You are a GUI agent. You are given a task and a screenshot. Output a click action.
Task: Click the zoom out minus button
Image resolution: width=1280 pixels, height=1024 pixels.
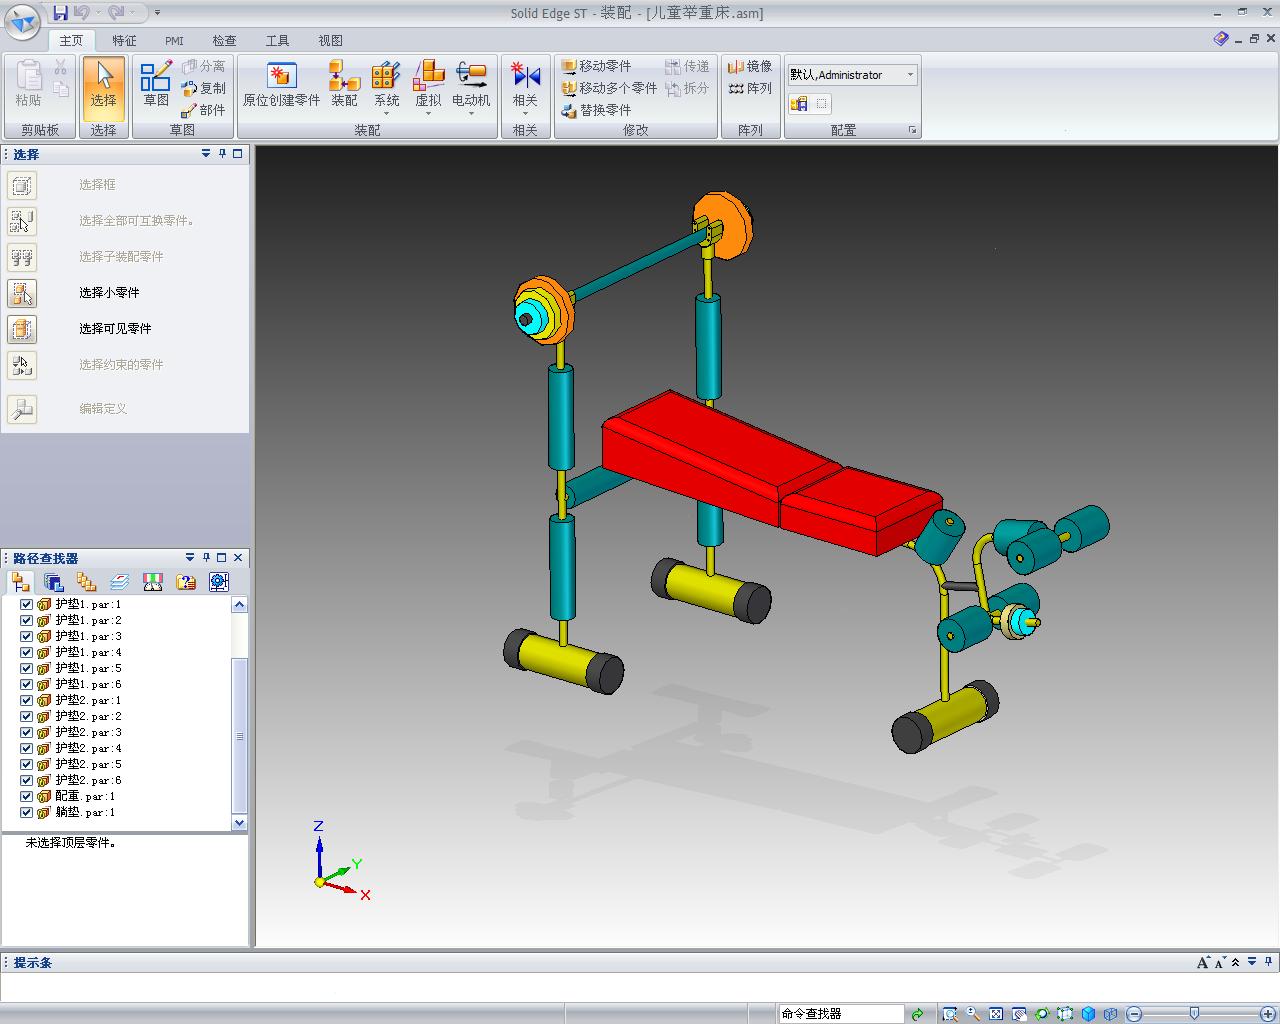pyautogui.click(x=1134, y=1014)
